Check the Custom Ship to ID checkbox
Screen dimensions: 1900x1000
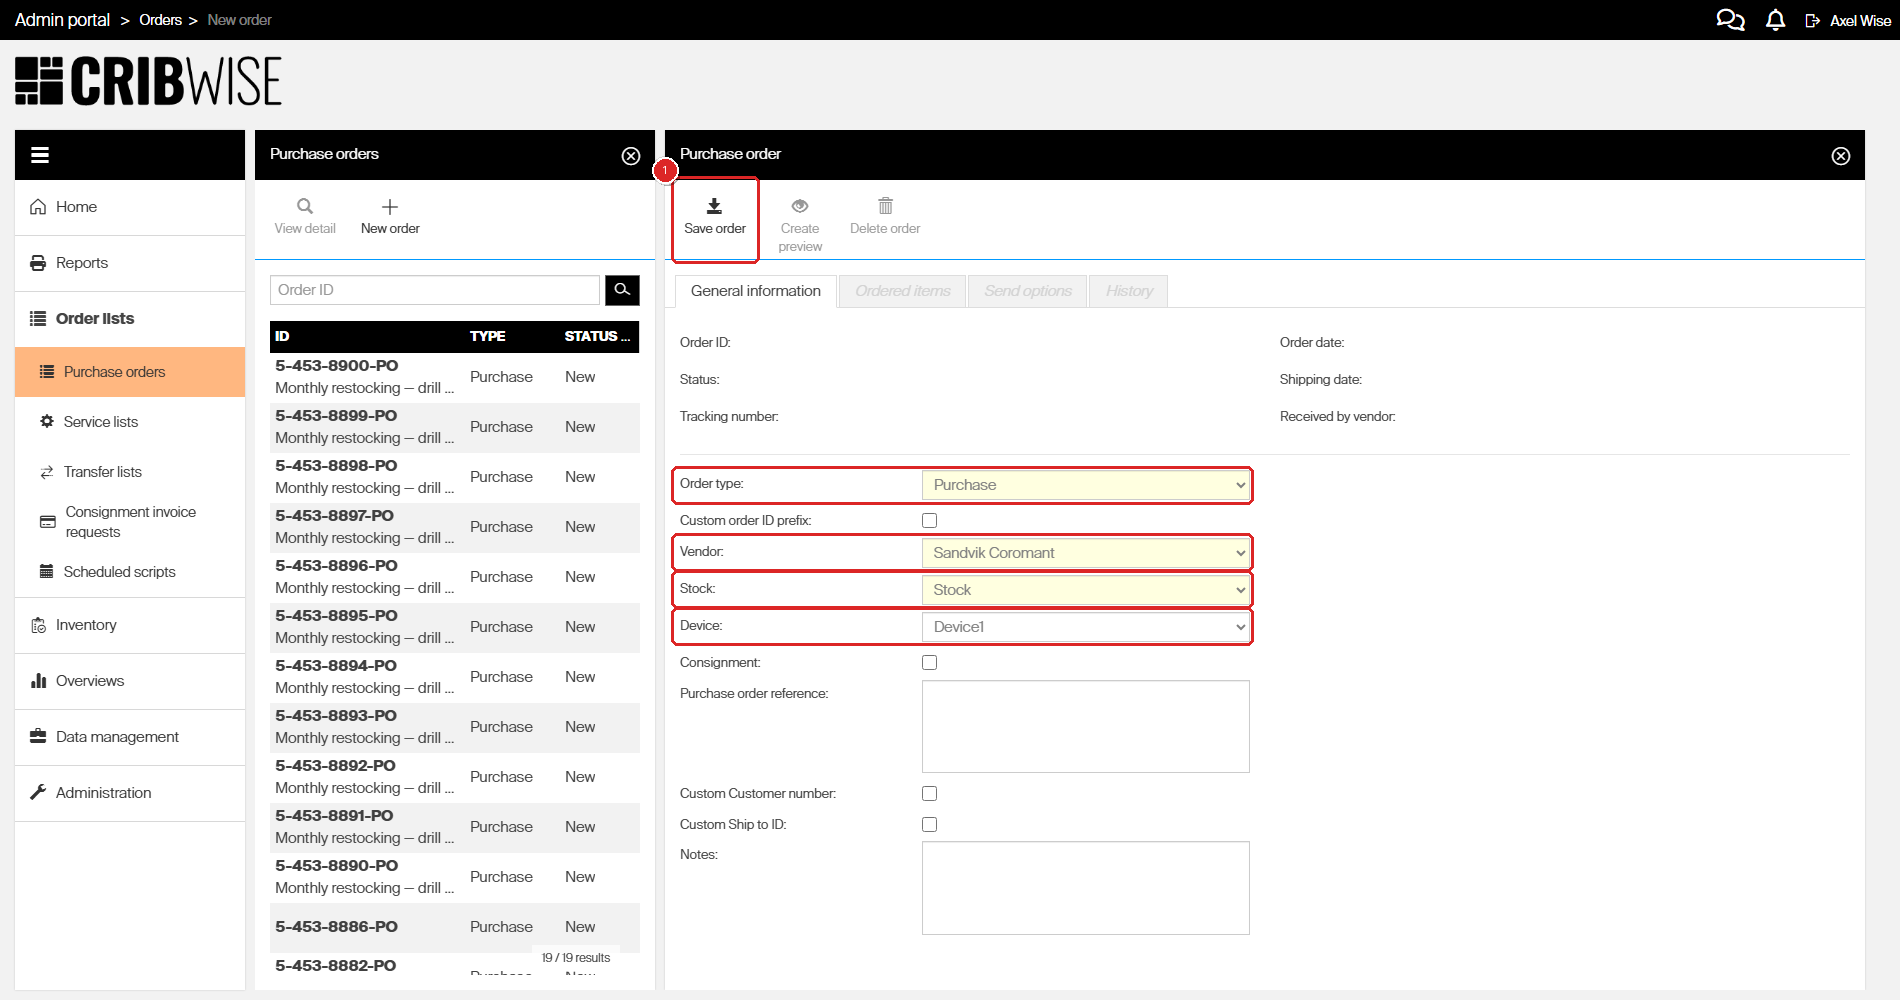930,825
